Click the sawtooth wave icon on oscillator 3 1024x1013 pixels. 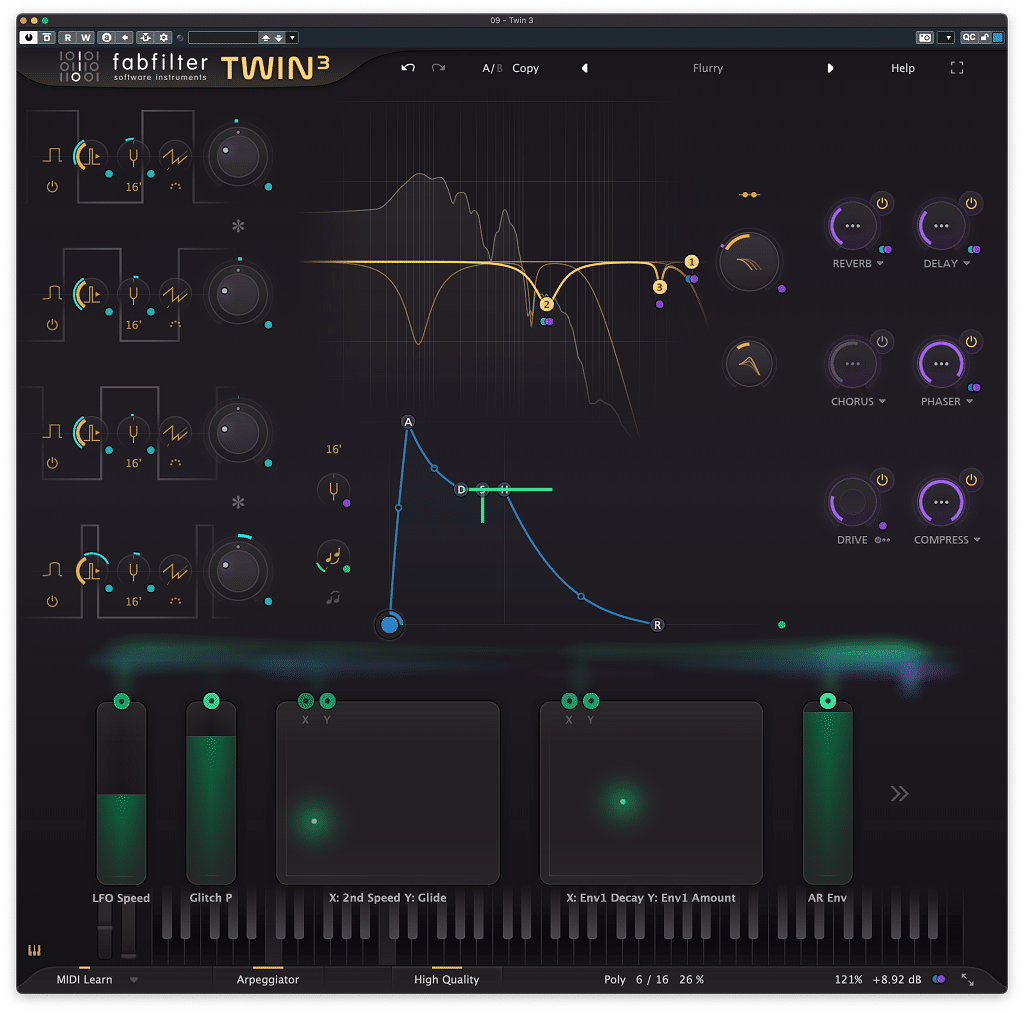[175, 433]
